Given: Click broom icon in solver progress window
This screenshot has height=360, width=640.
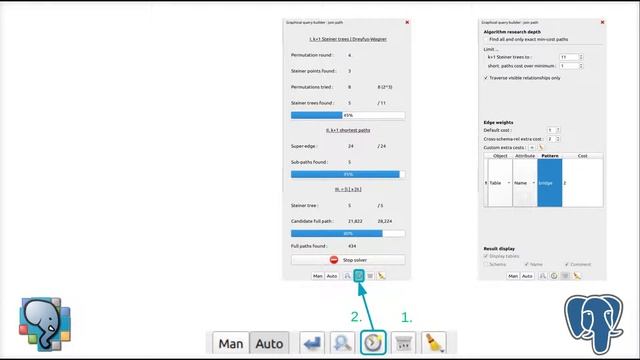Looking at the screenshot, I should click(381, 276).
